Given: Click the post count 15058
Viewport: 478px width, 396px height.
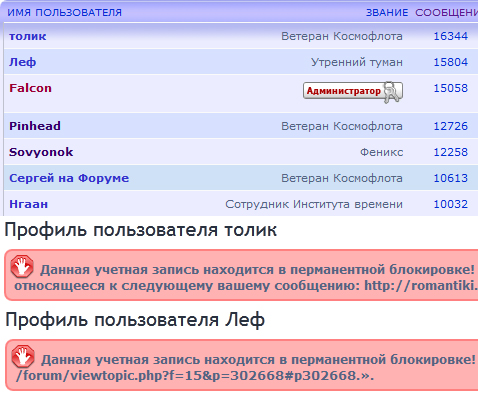Looking at the screenshot, I should [x=451, y=88].
